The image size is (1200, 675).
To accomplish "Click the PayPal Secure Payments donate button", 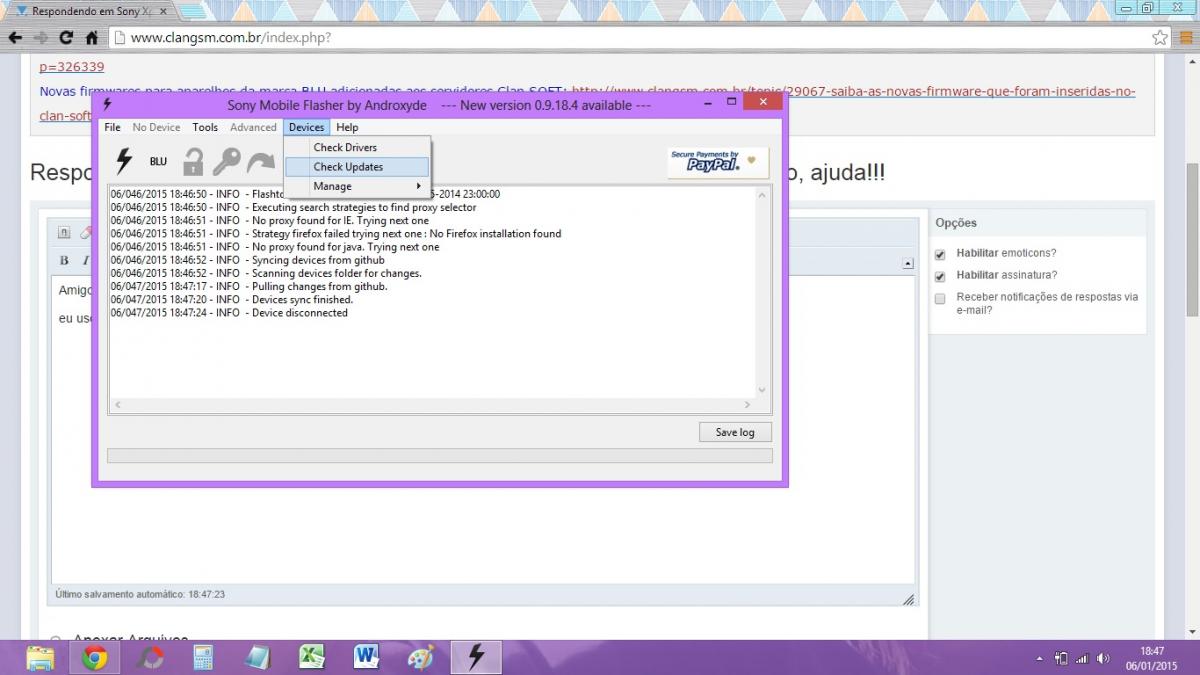I will click(718, 162).
